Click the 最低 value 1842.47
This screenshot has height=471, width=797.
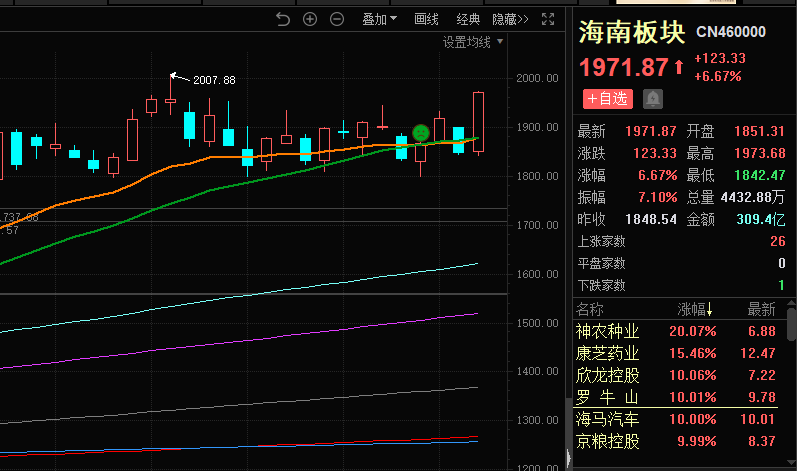(759, 175)
